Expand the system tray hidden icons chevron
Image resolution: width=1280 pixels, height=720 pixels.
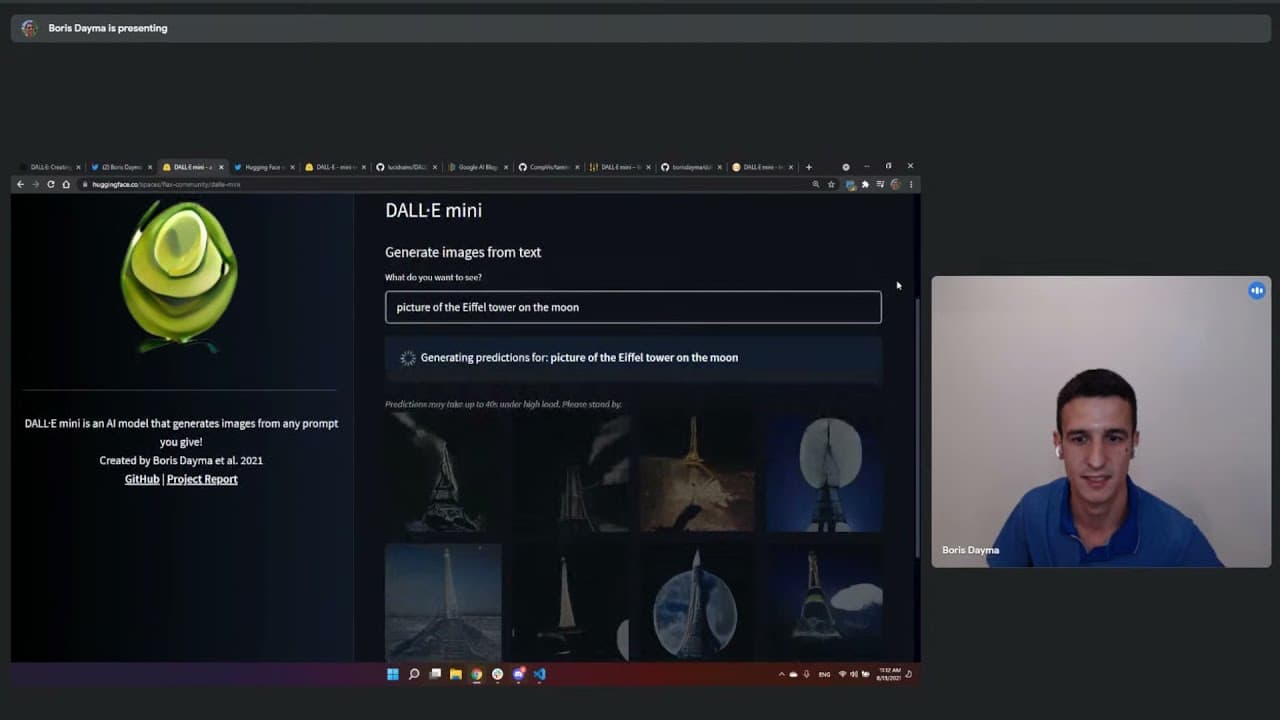pos(782,674)
